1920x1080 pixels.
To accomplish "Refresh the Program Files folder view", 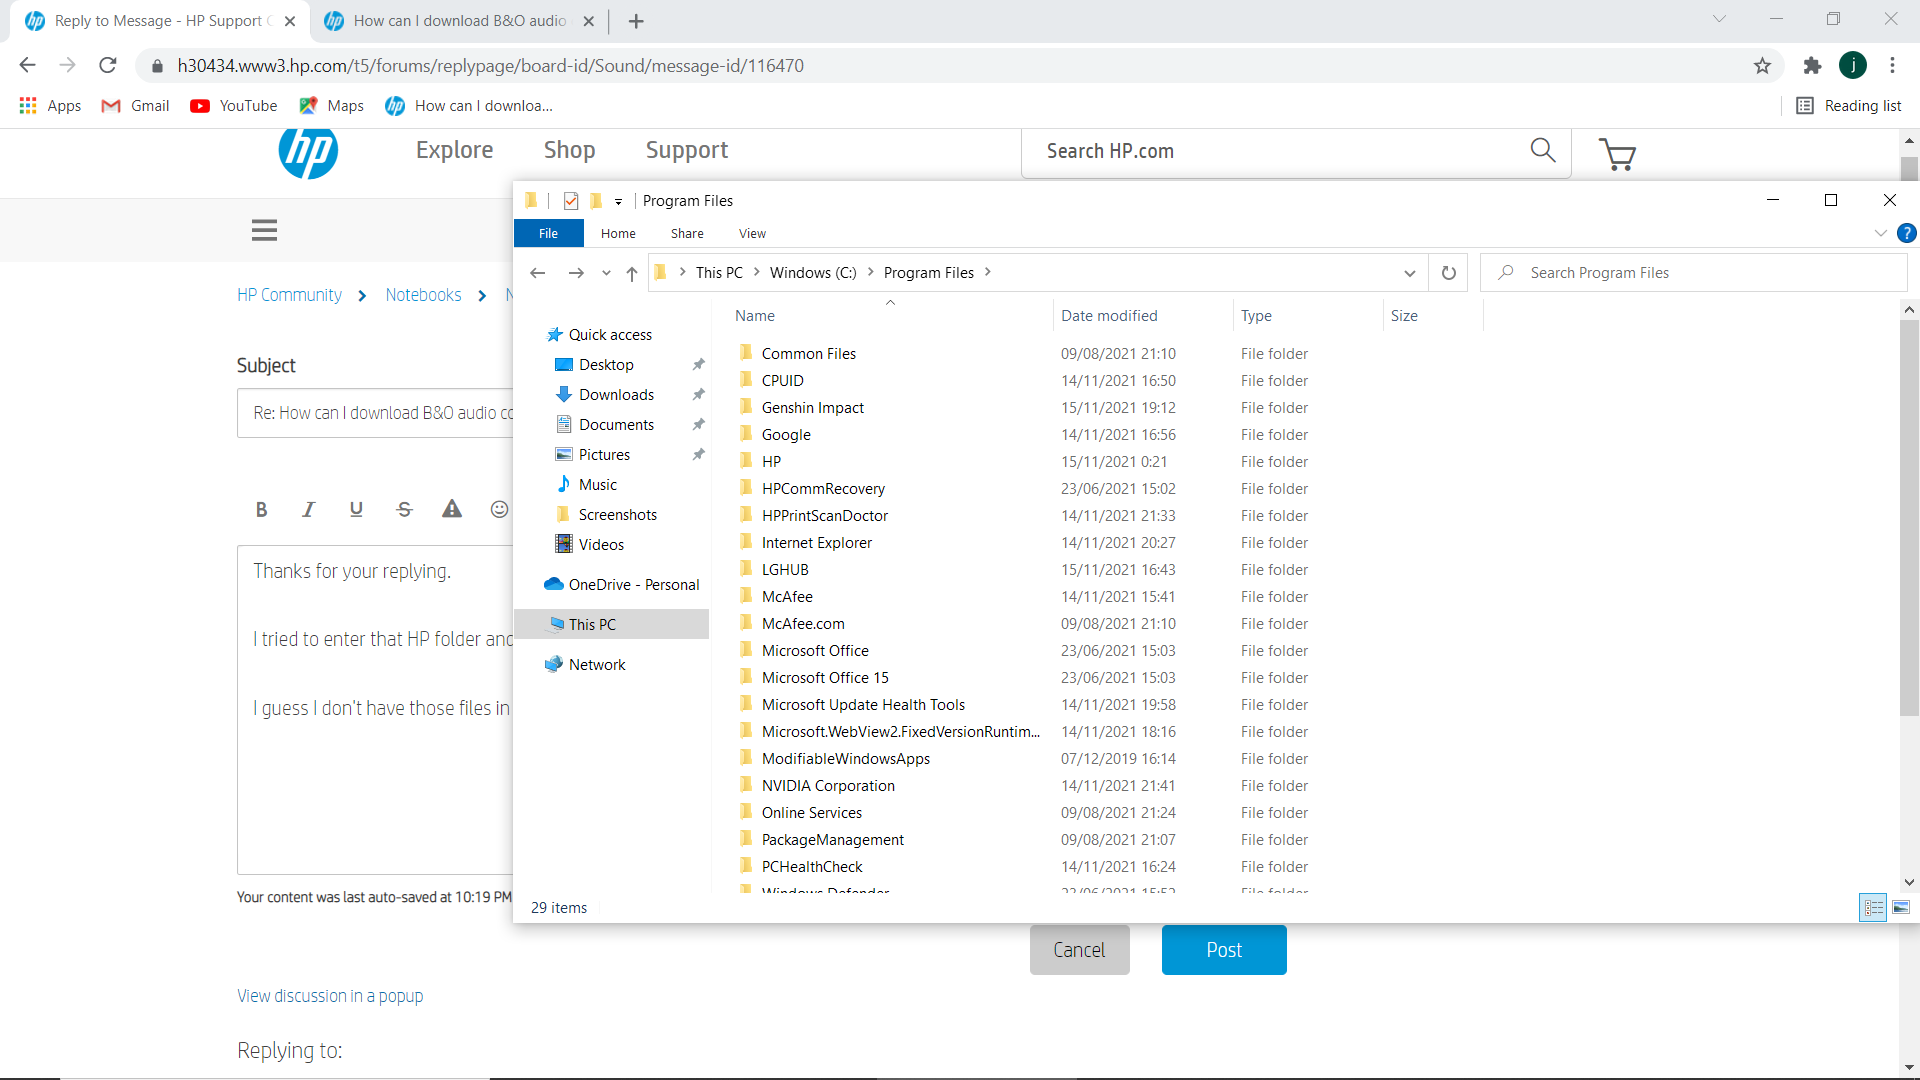I will coord(1448,273).
